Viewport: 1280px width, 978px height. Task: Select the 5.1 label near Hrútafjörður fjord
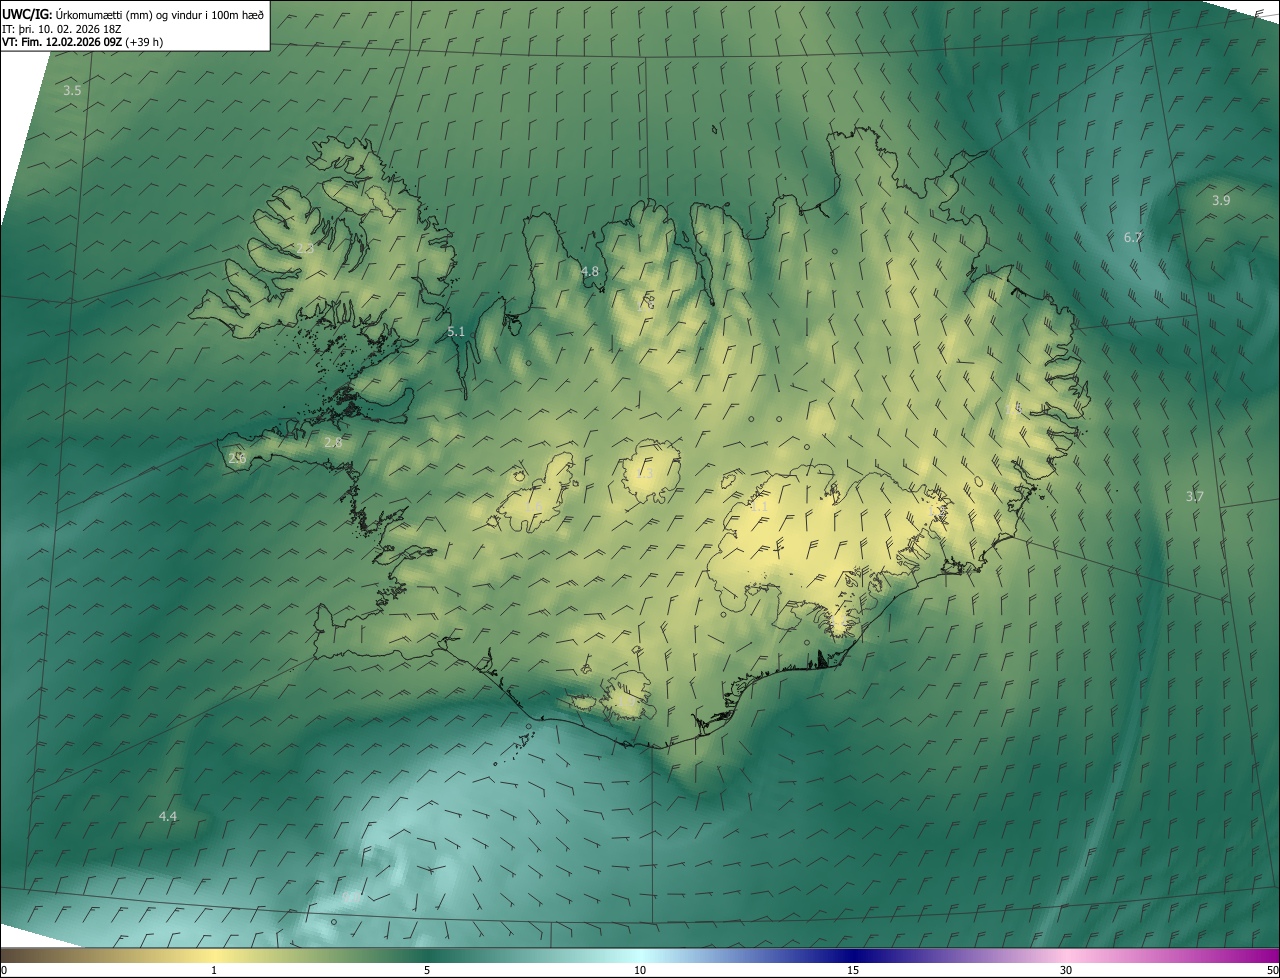(x=456, y=331)
